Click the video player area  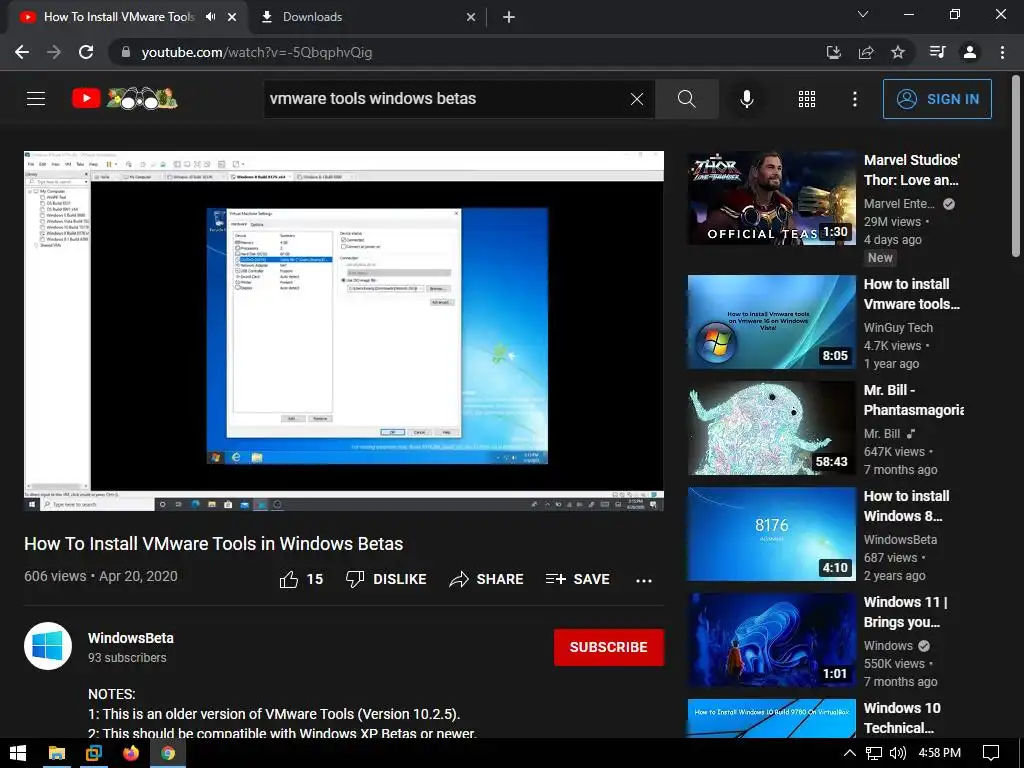[x=344, y=330]
